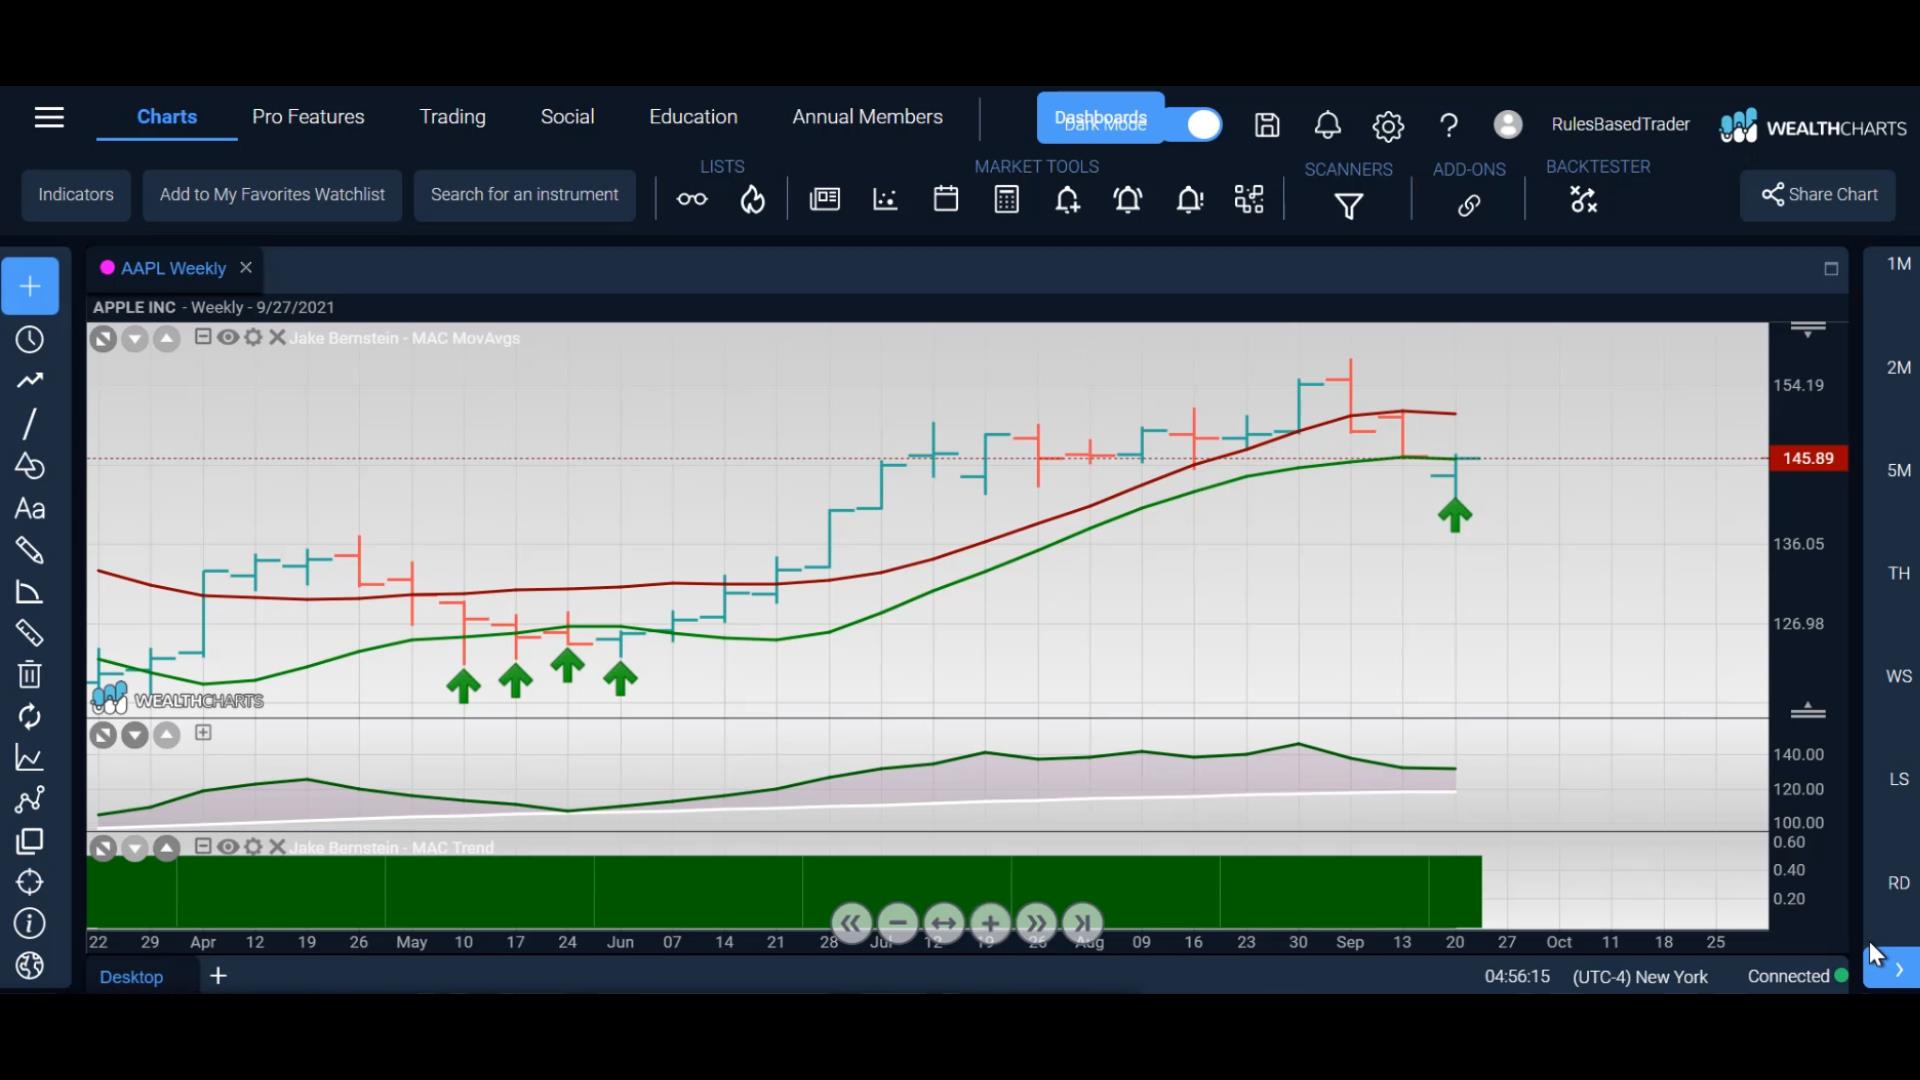1920x1080 pixels.
Task: Click Add to My Favorites Watchlist
Action: 272,195
